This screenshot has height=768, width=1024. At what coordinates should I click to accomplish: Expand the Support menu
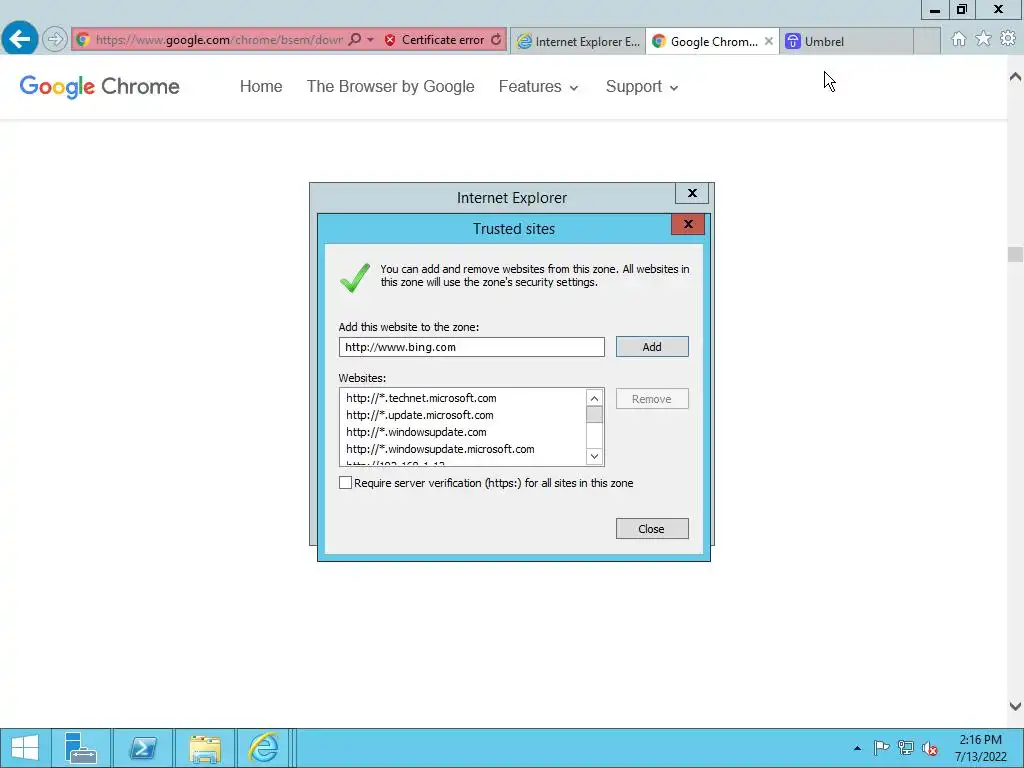point(642,86)
